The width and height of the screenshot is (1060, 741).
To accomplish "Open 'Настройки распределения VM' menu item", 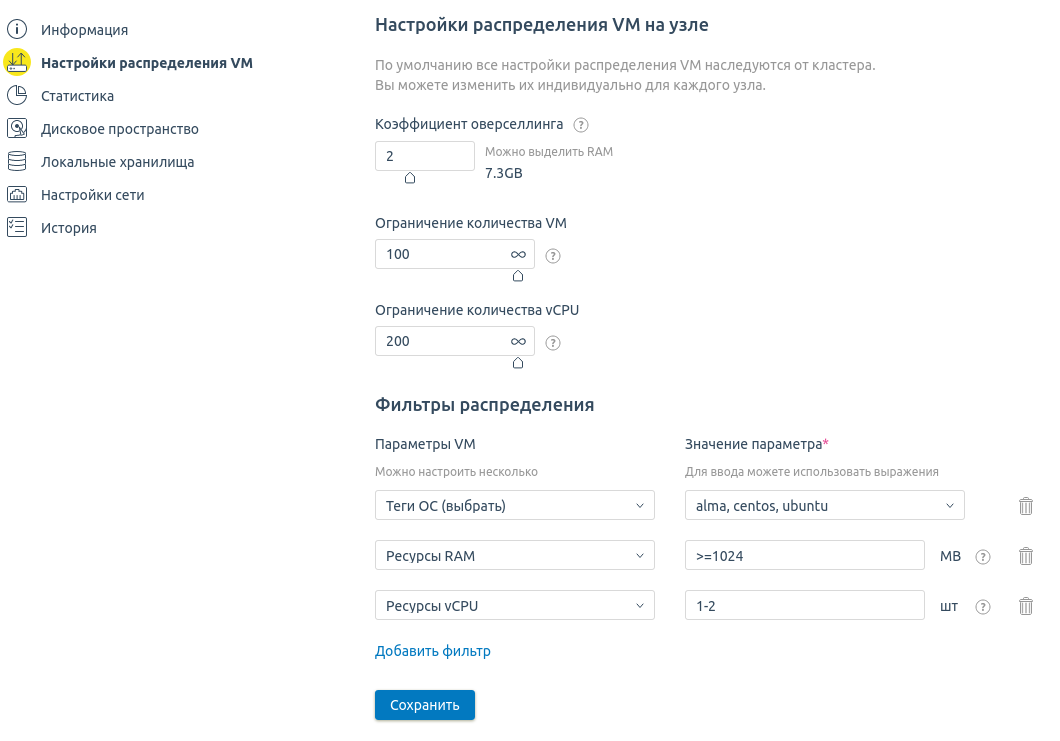I will click(146, 63).
